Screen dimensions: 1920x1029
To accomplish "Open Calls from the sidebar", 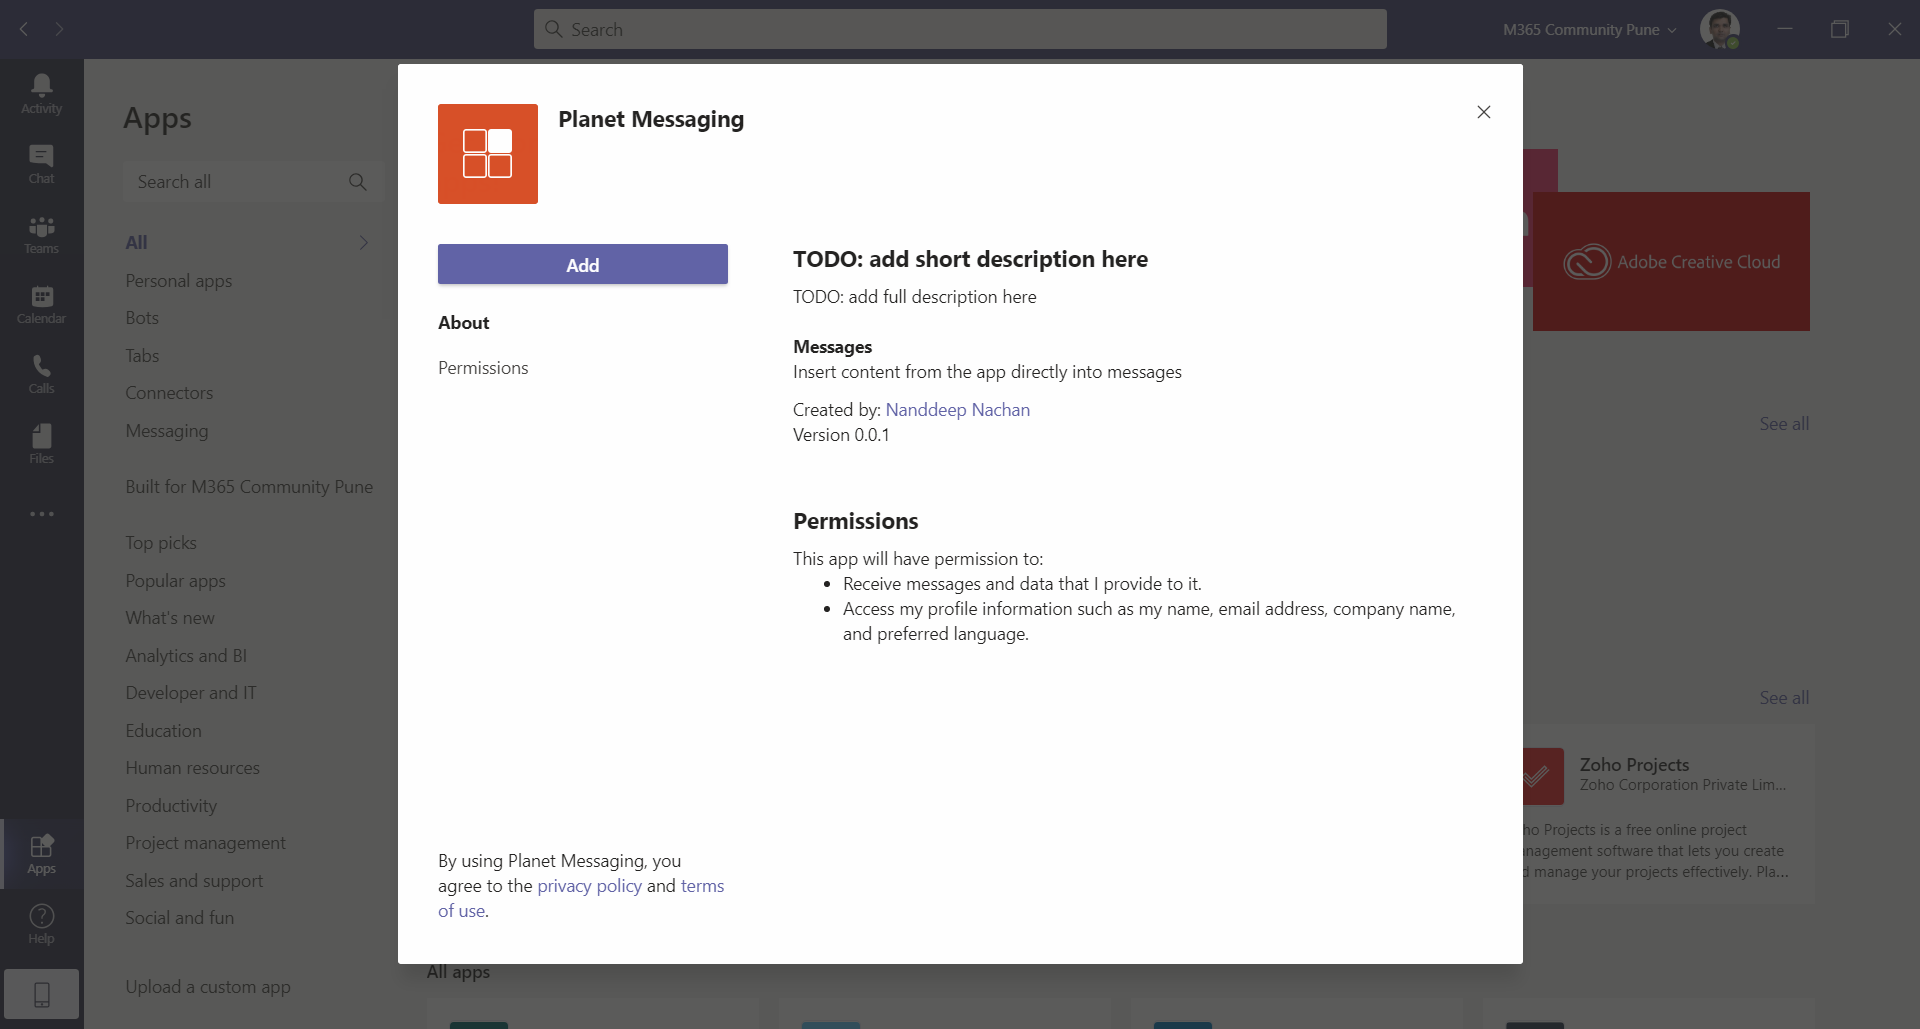I will tap(41, 374).
